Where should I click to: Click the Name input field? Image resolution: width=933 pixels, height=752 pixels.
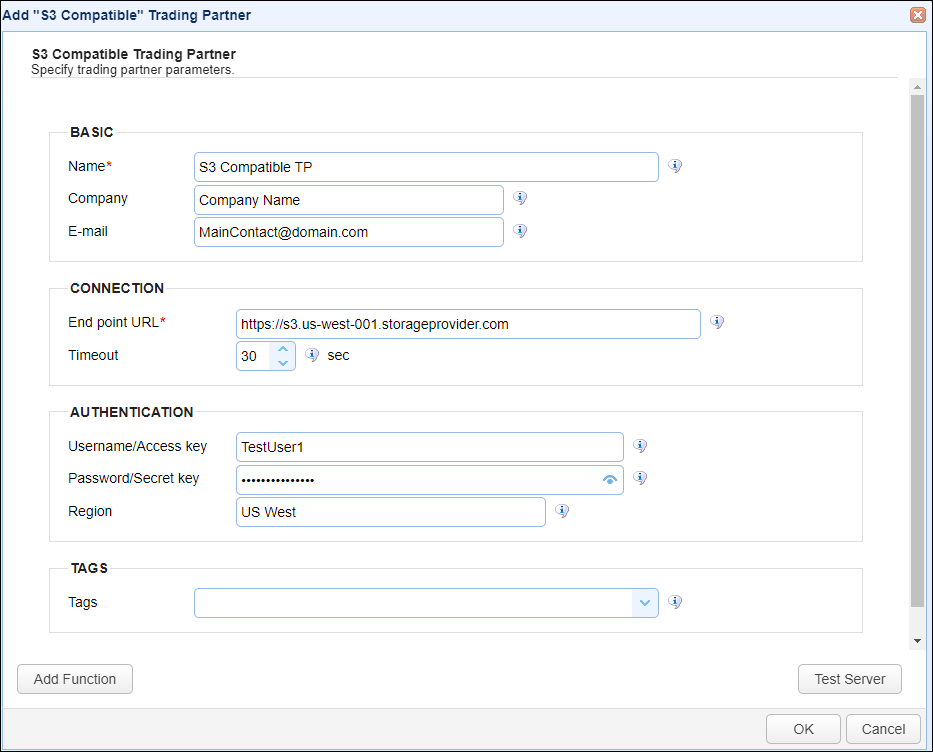click(426, 167)
